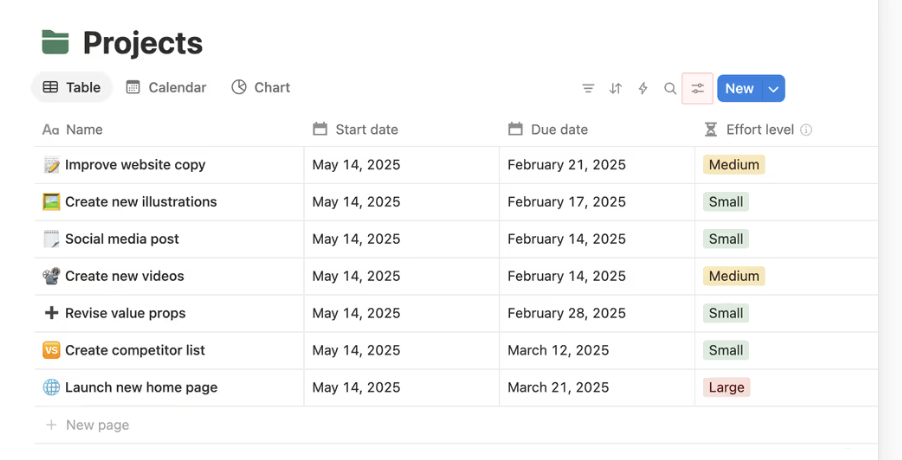Click the search magnifier icon
This screenshot has height=460, width=902.
click(x=670, y=88)
